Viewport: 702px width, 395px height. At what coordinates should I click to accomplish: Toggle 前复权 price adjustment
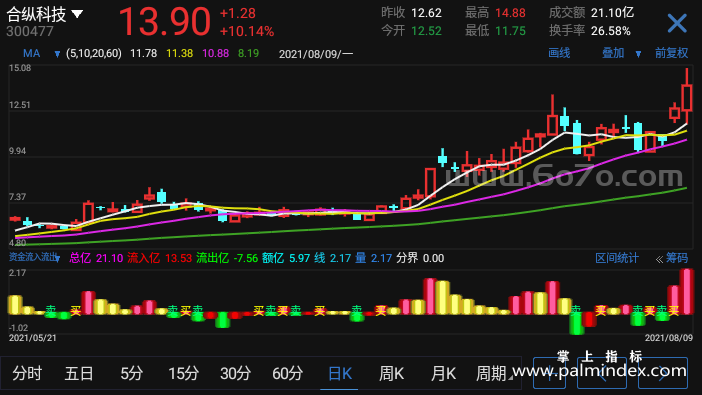(x=671, y=53)
